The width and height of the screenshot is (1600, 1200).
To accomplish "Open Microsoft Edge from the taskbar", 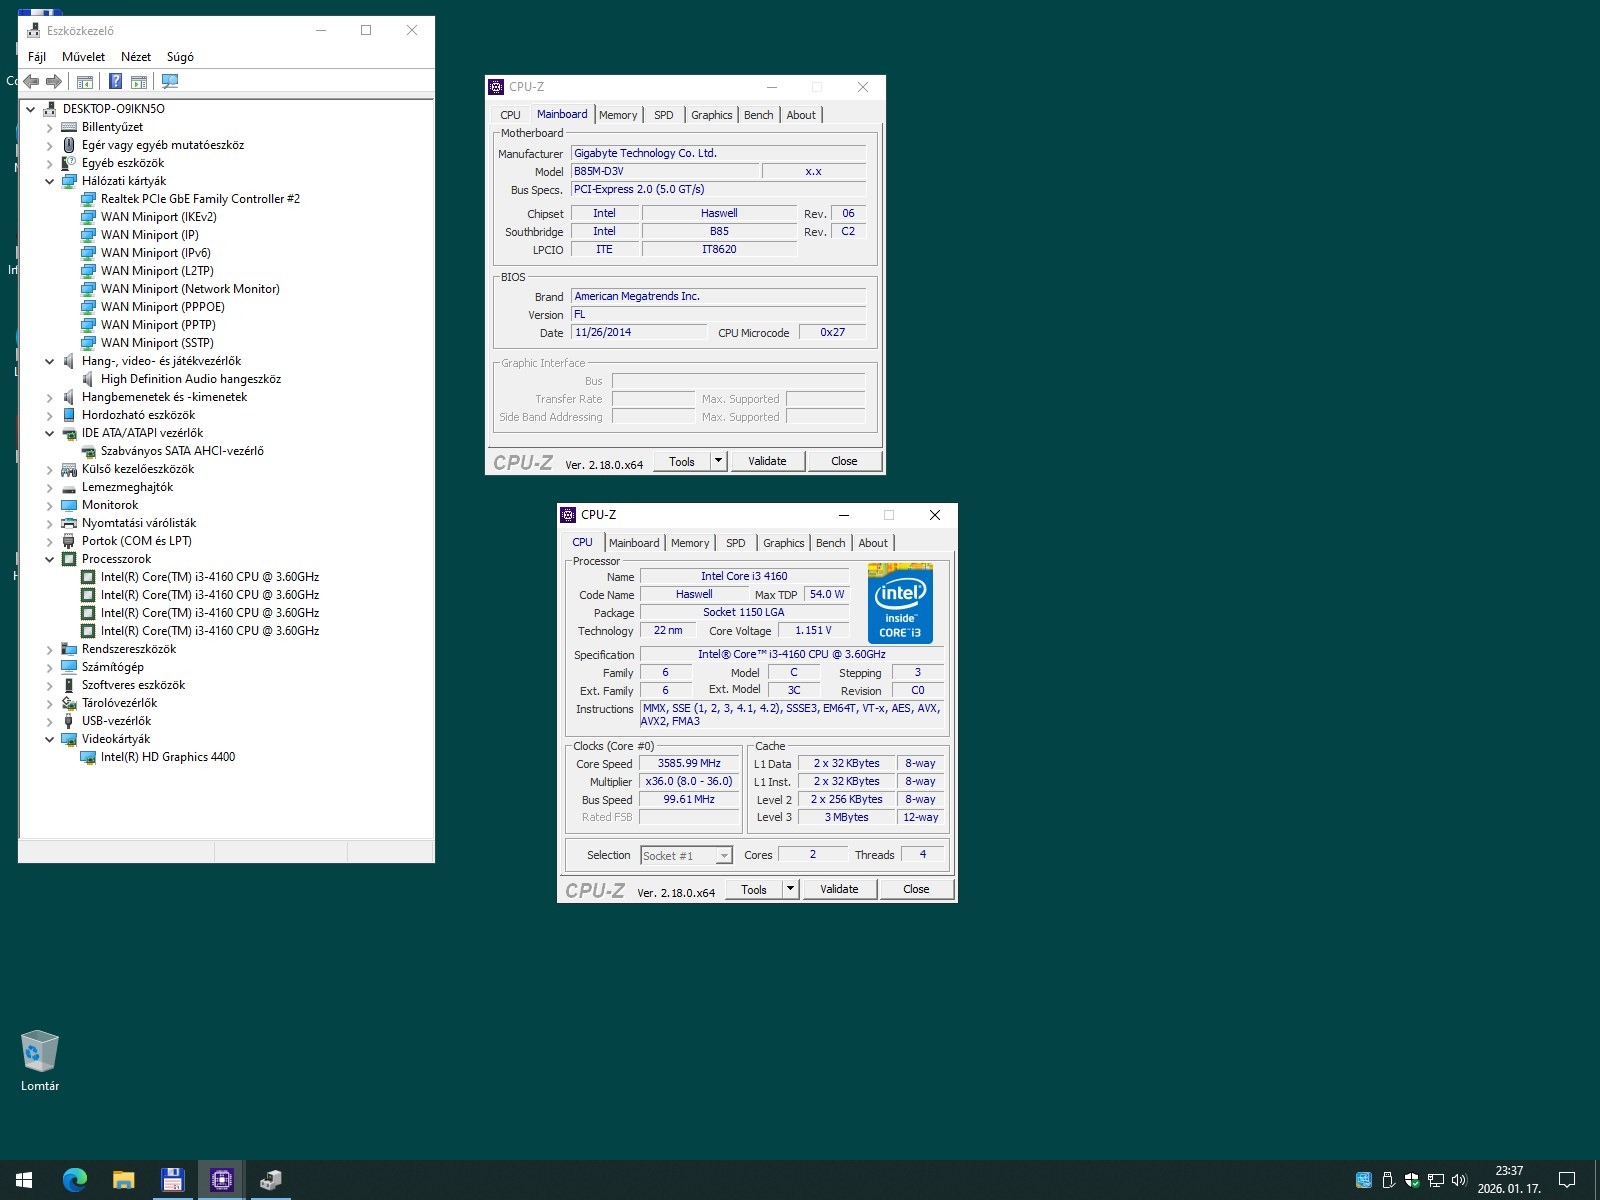I will tap(75, 1180).
